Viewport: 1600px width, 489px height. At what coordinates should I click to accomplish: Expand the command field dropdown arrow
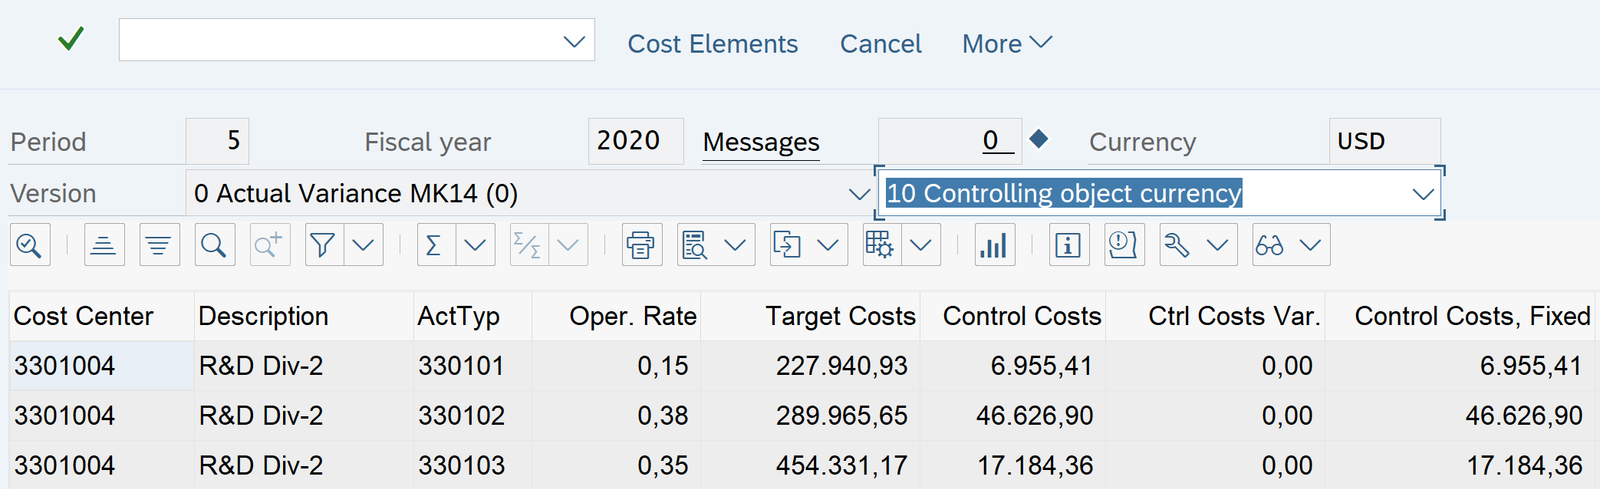574,42
